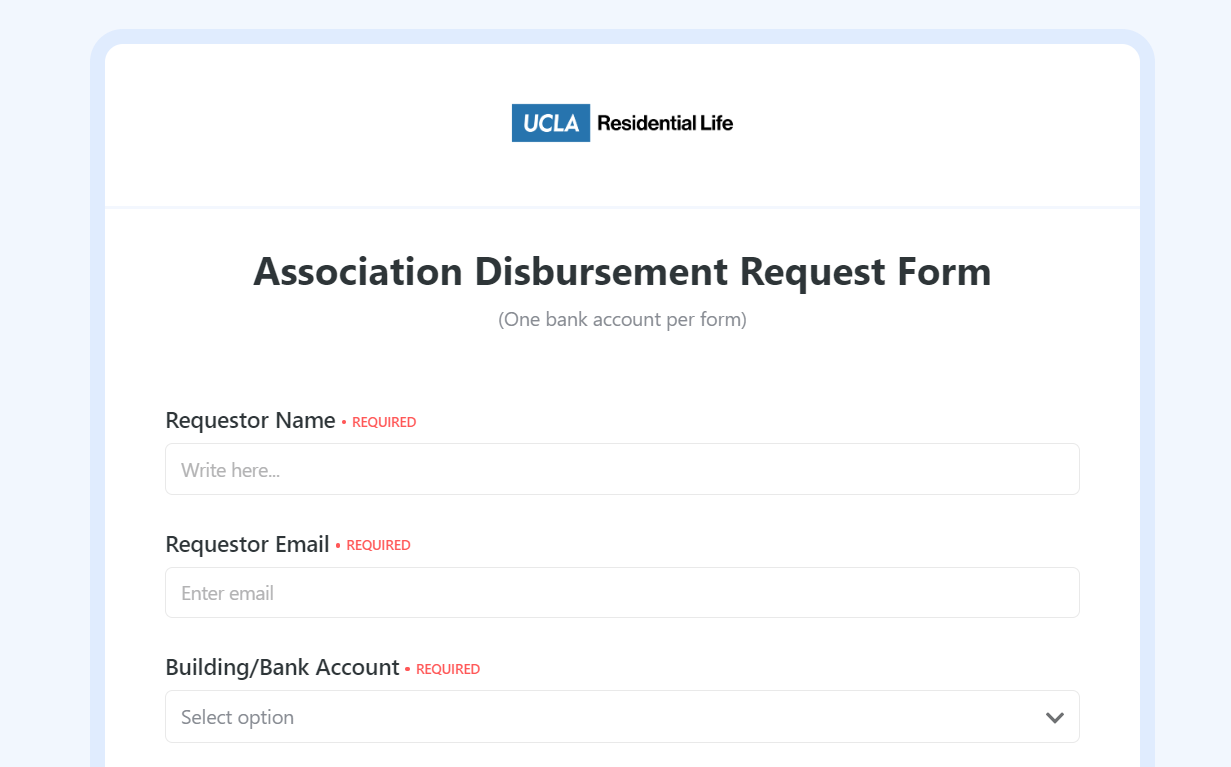
Task: Click REQUIRED next to Building/Bank Account
Action: (x=447, y=669)
